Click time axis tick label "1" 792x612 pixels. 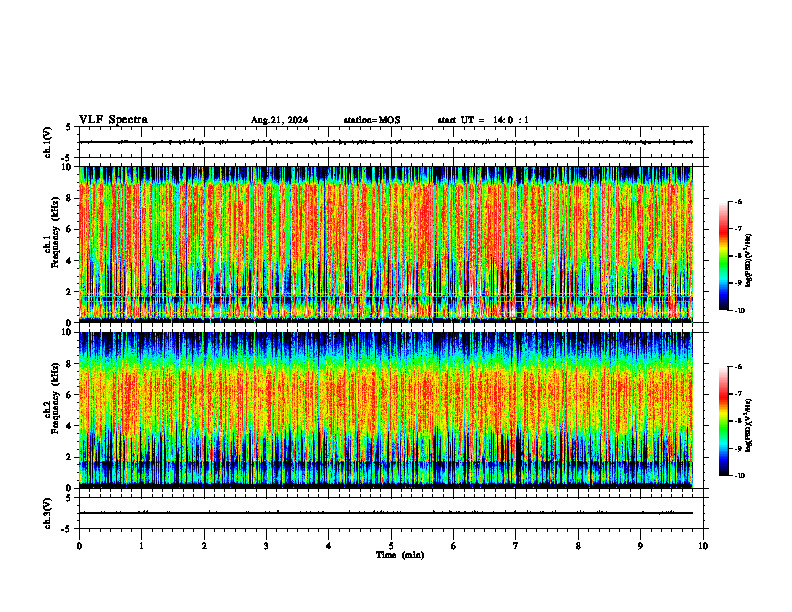coord(141,546)
